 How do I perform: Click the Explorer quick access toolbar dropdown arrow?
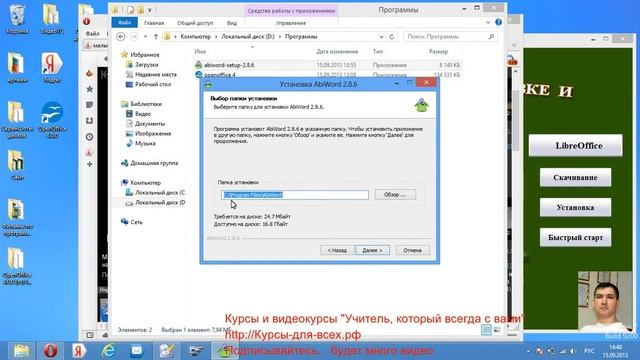(x=150, y=9)
